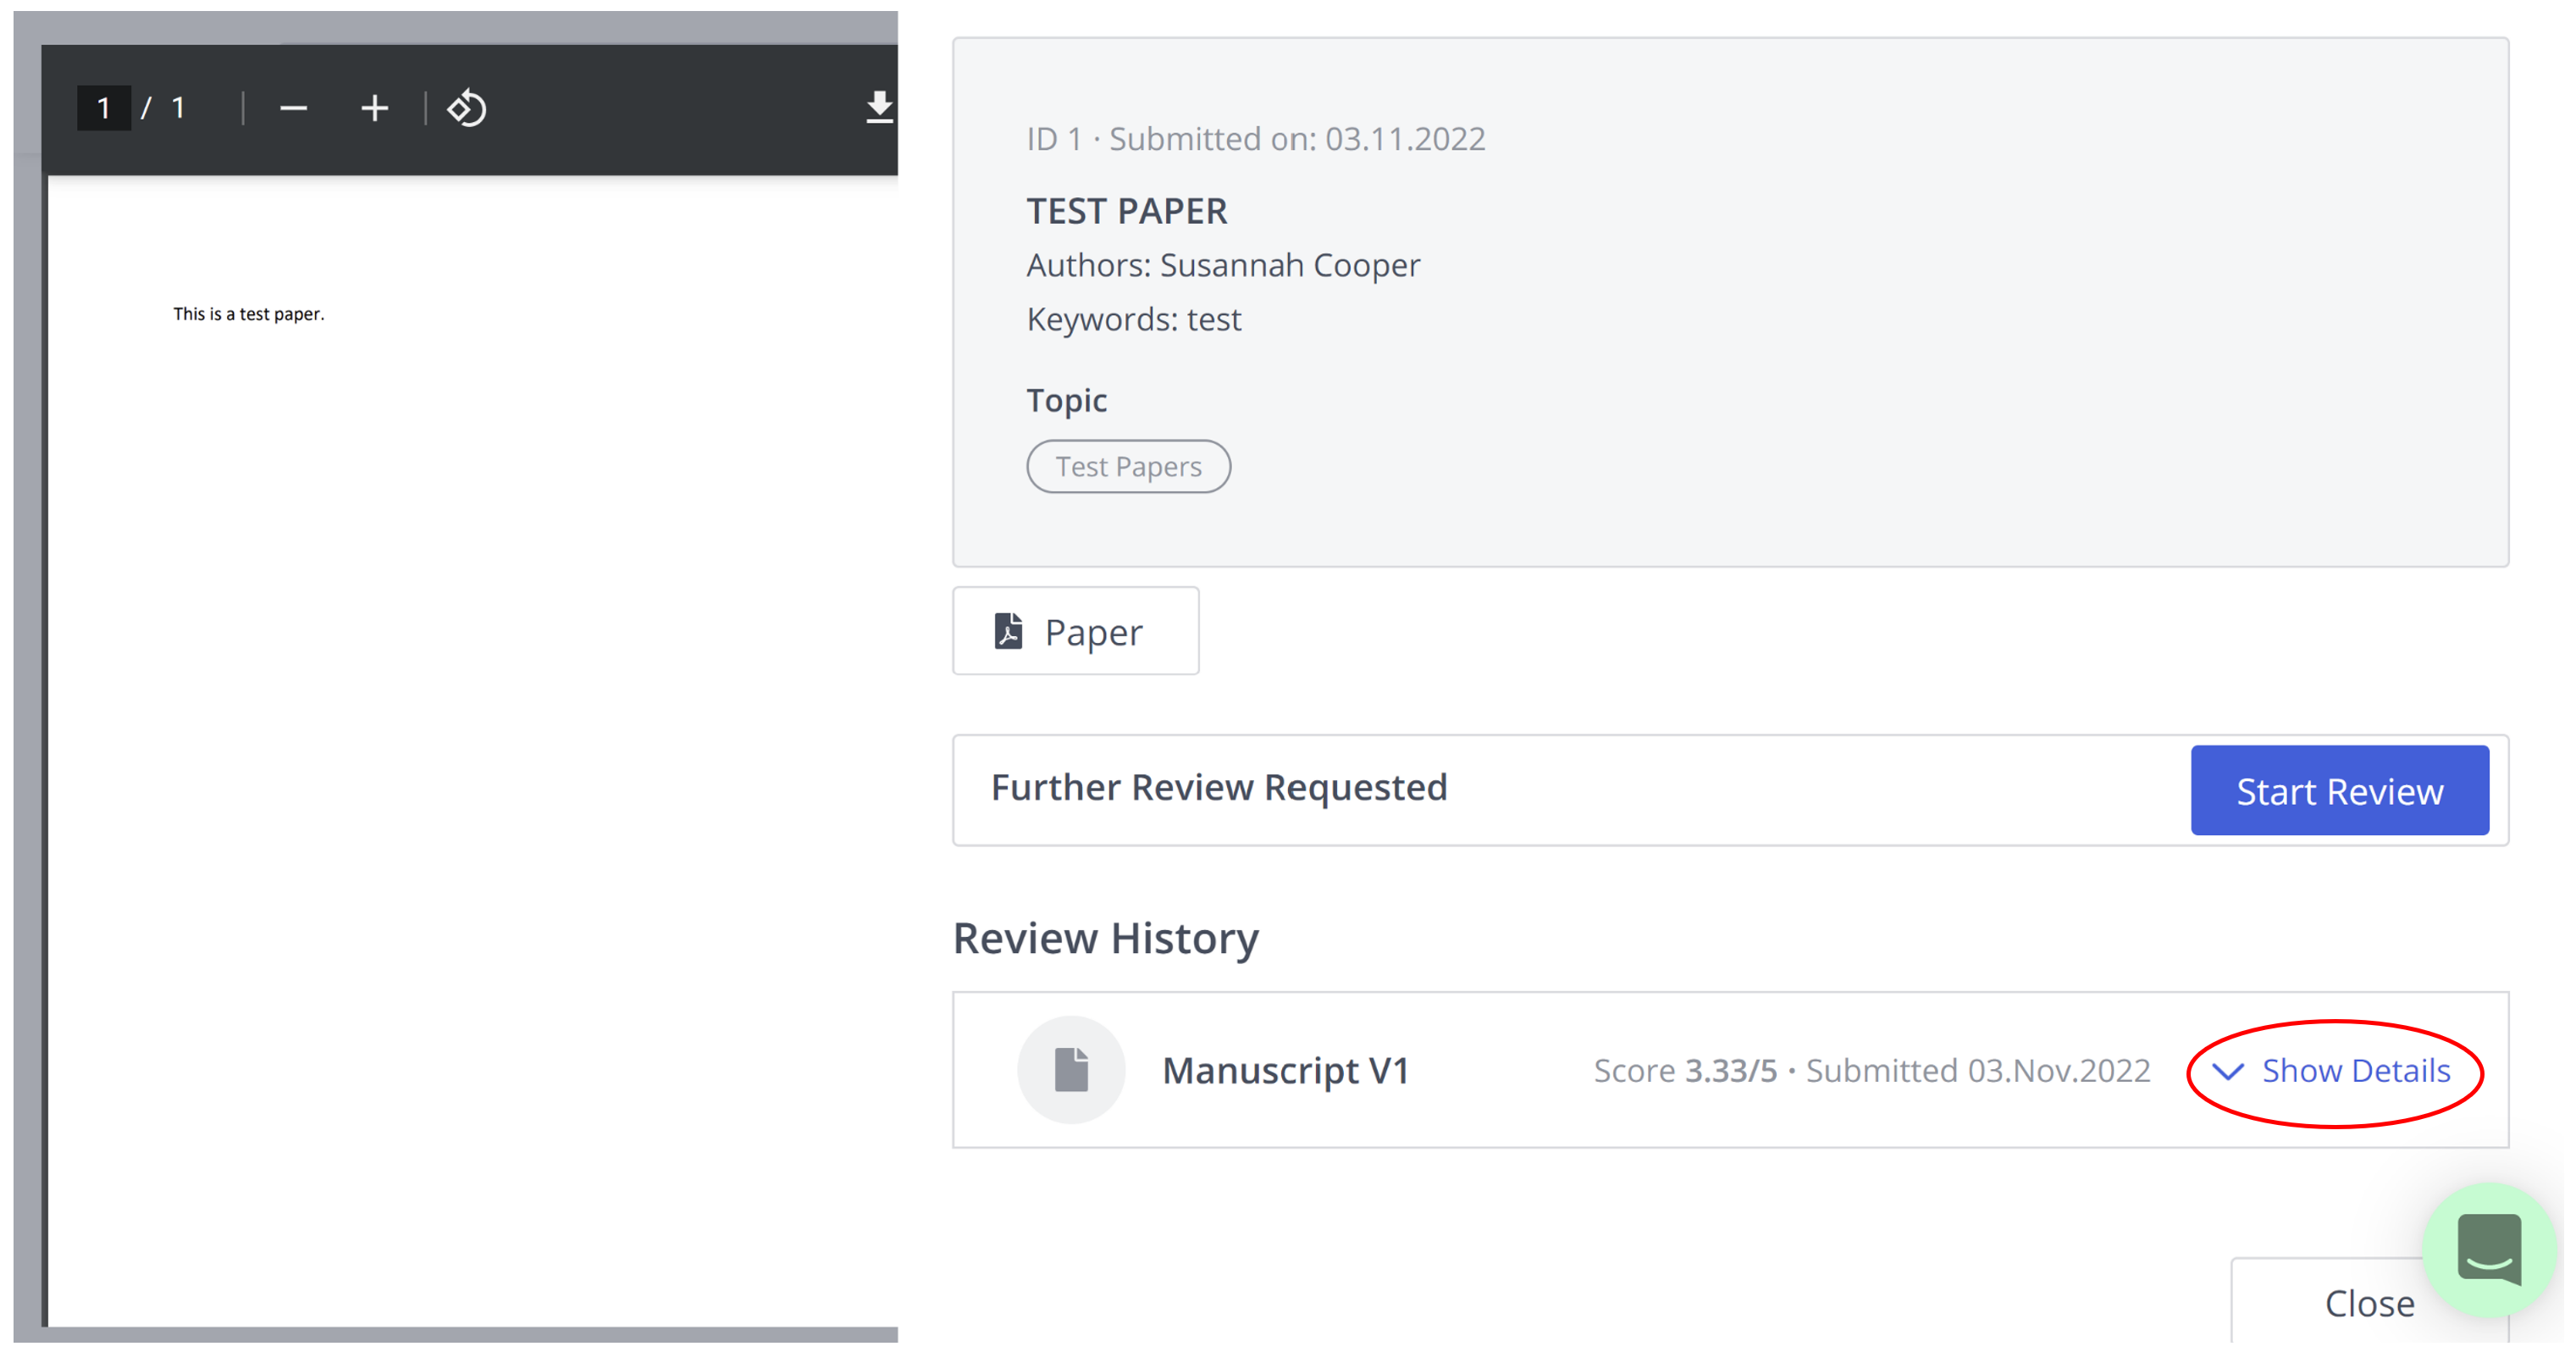Click the TEST PAPER title text

coord(1126,211)
